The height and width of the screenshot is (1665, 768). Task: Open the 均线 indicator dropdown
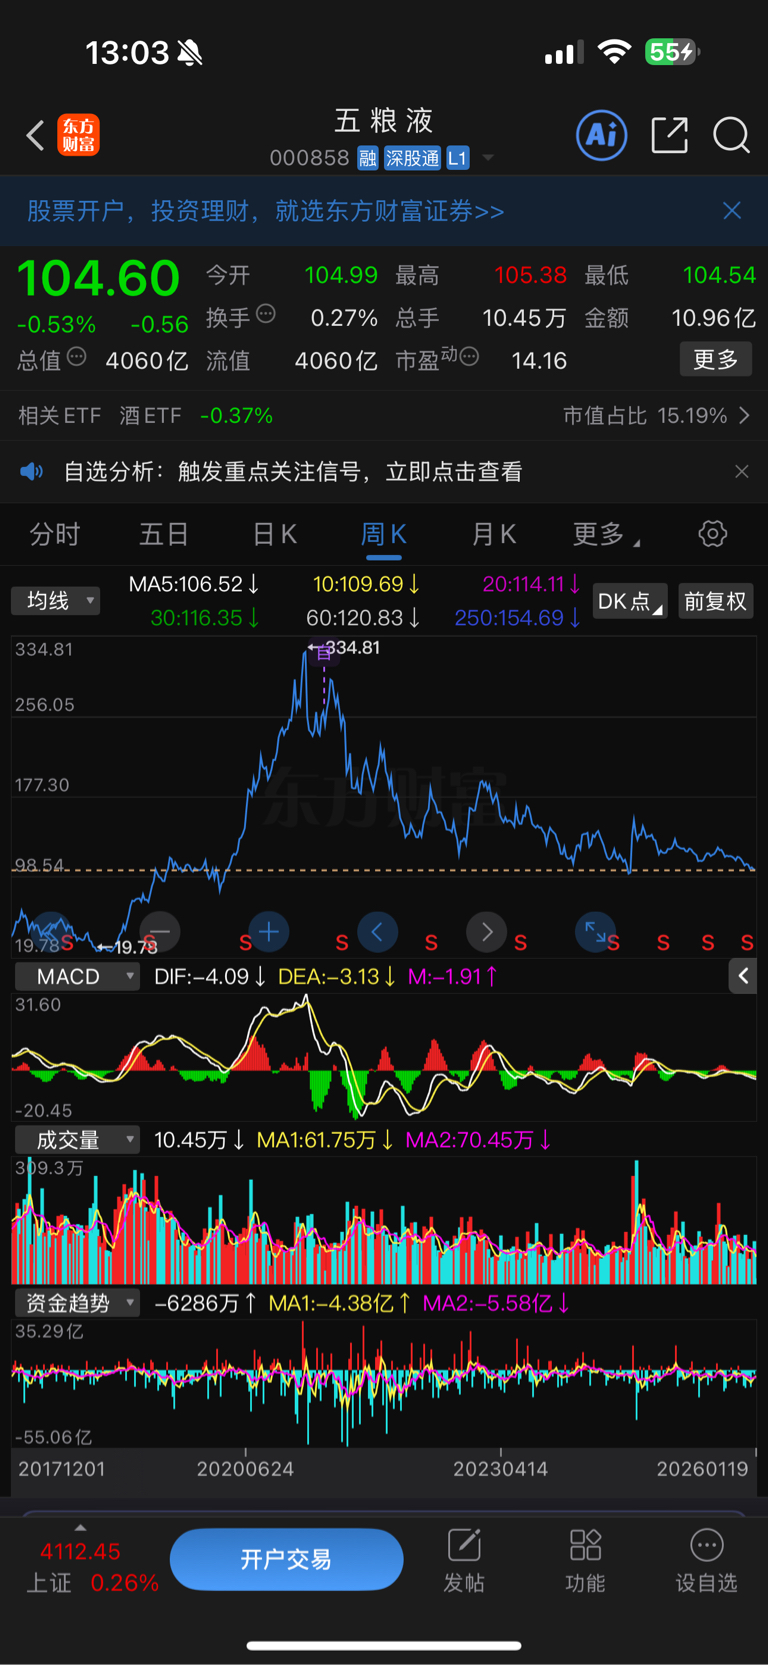point(56,600)
